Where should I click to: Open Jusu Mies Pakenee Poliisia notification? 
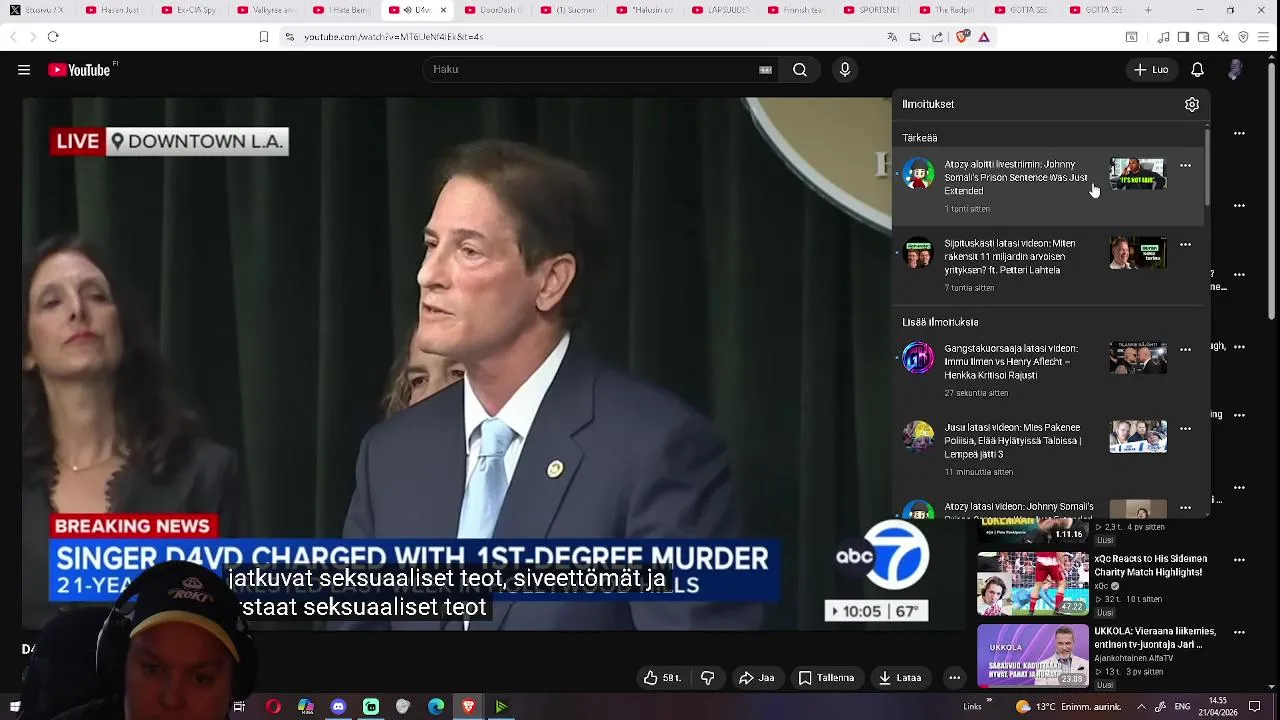(1050, 449)
